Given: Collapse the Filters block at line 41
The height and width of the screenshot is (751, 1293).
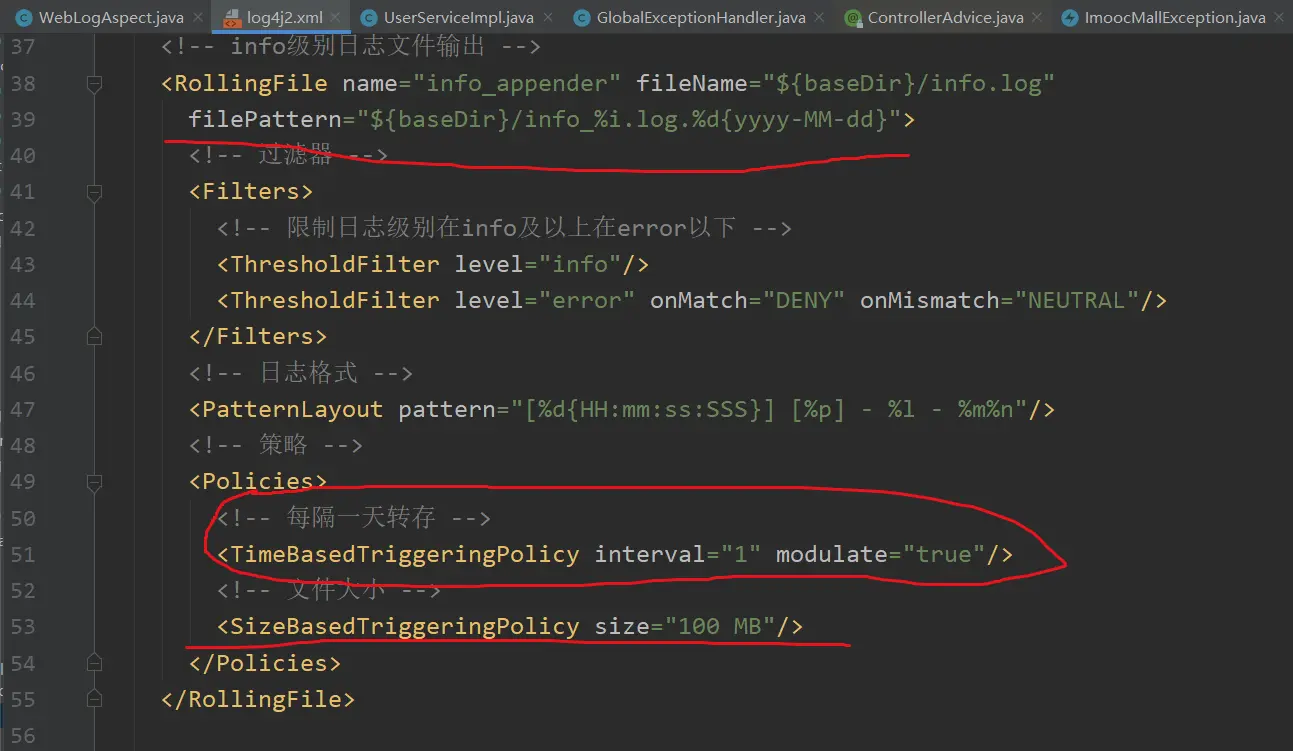Looking at the screenshot, I should 94,192.
